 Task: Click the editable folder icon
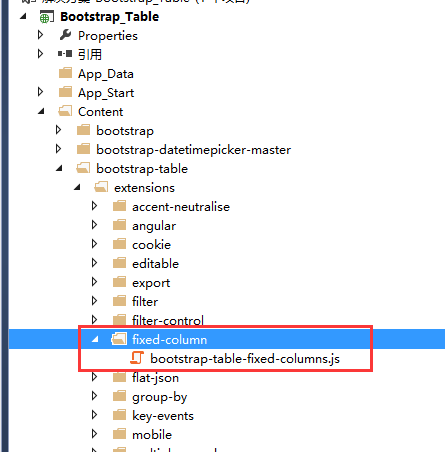click(119, 263)
